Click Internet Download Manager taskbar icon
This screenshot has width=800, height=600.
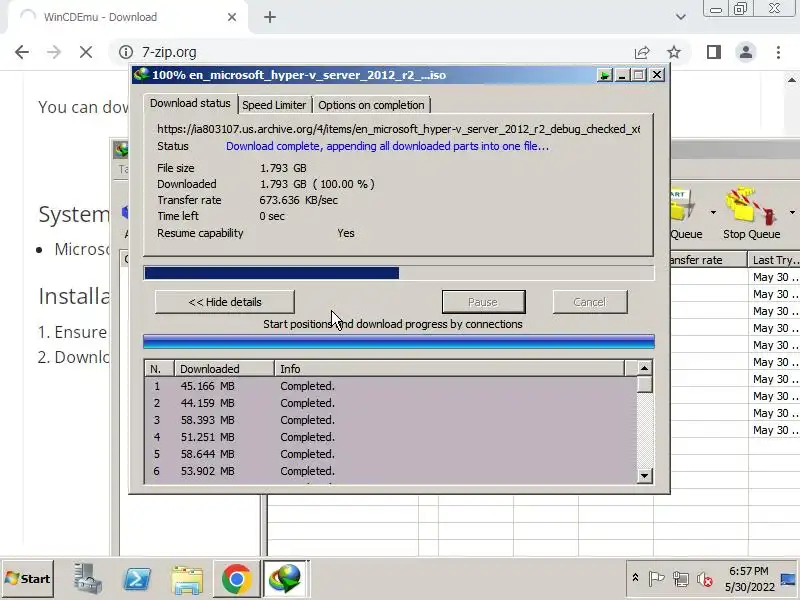[x=286, y=579]
